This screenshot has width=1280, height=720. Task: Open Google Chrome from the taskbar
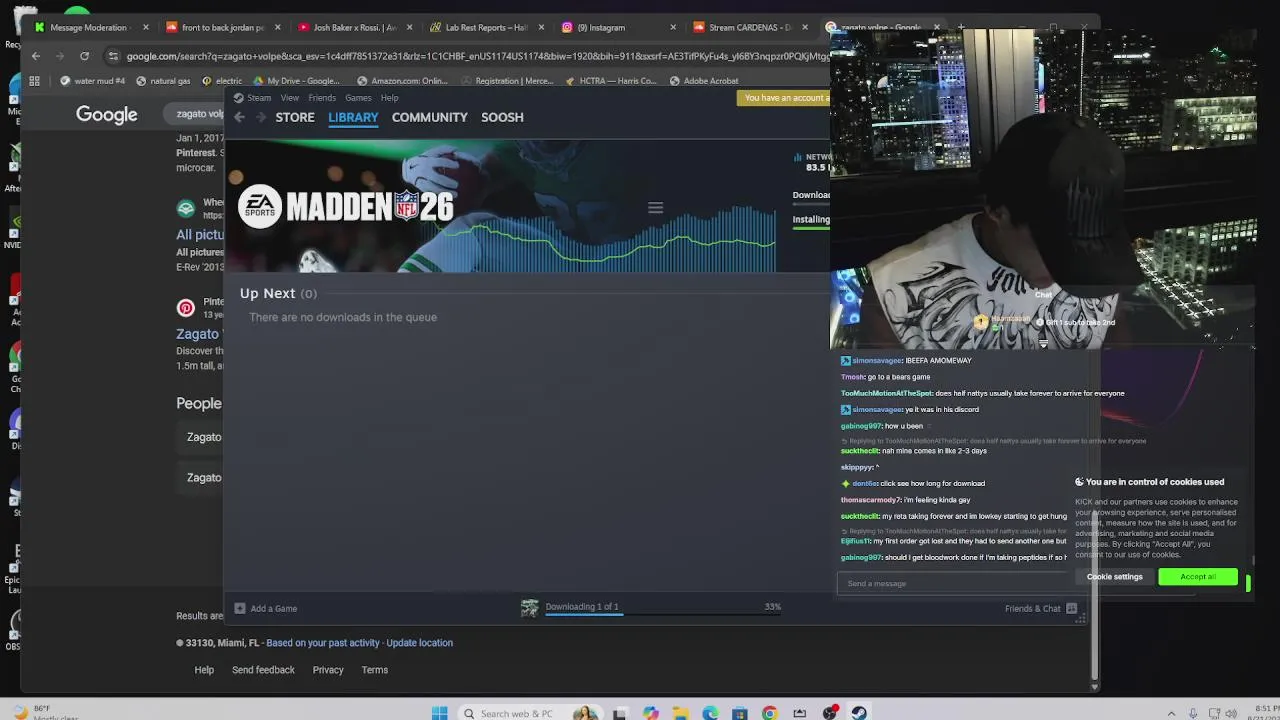[769, 713]
